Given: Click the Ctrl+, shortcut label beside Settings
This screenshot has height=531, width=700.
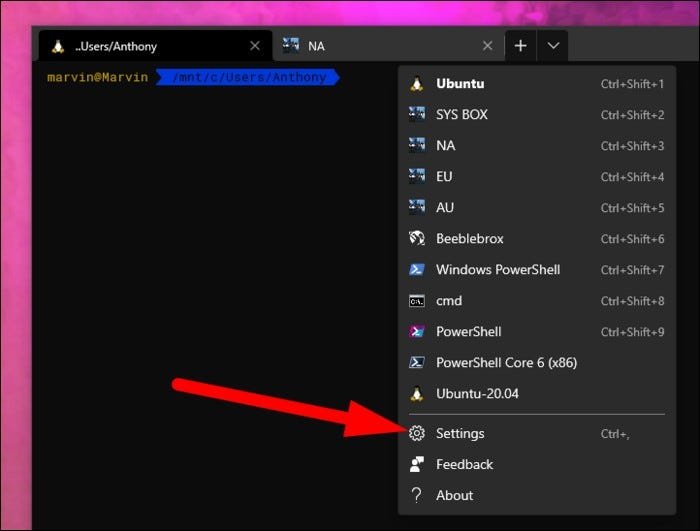Looking at the screenshot, I should [615, 434].
